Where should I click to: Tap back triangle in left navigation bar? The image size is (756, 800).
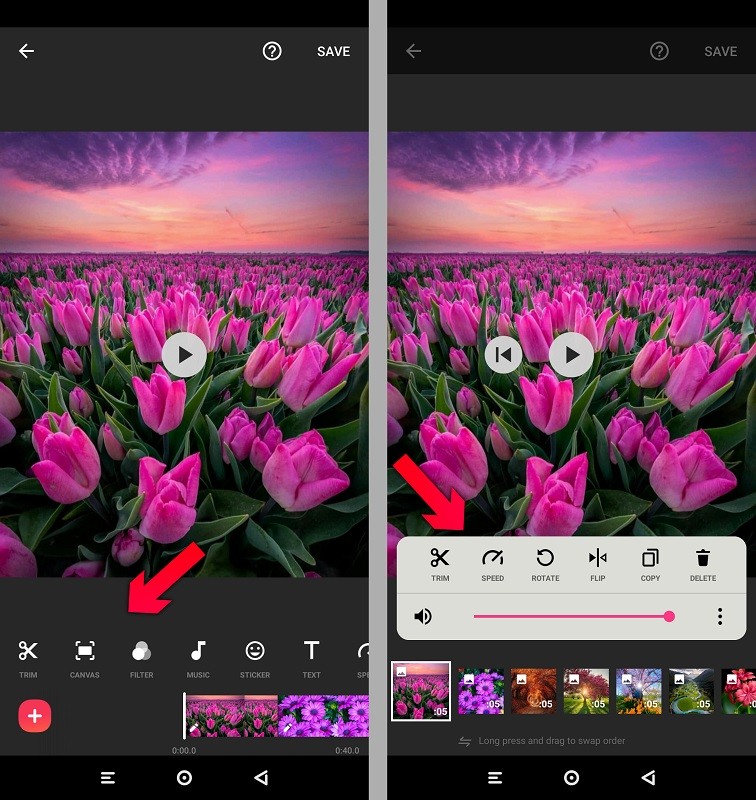coord(261,778)
